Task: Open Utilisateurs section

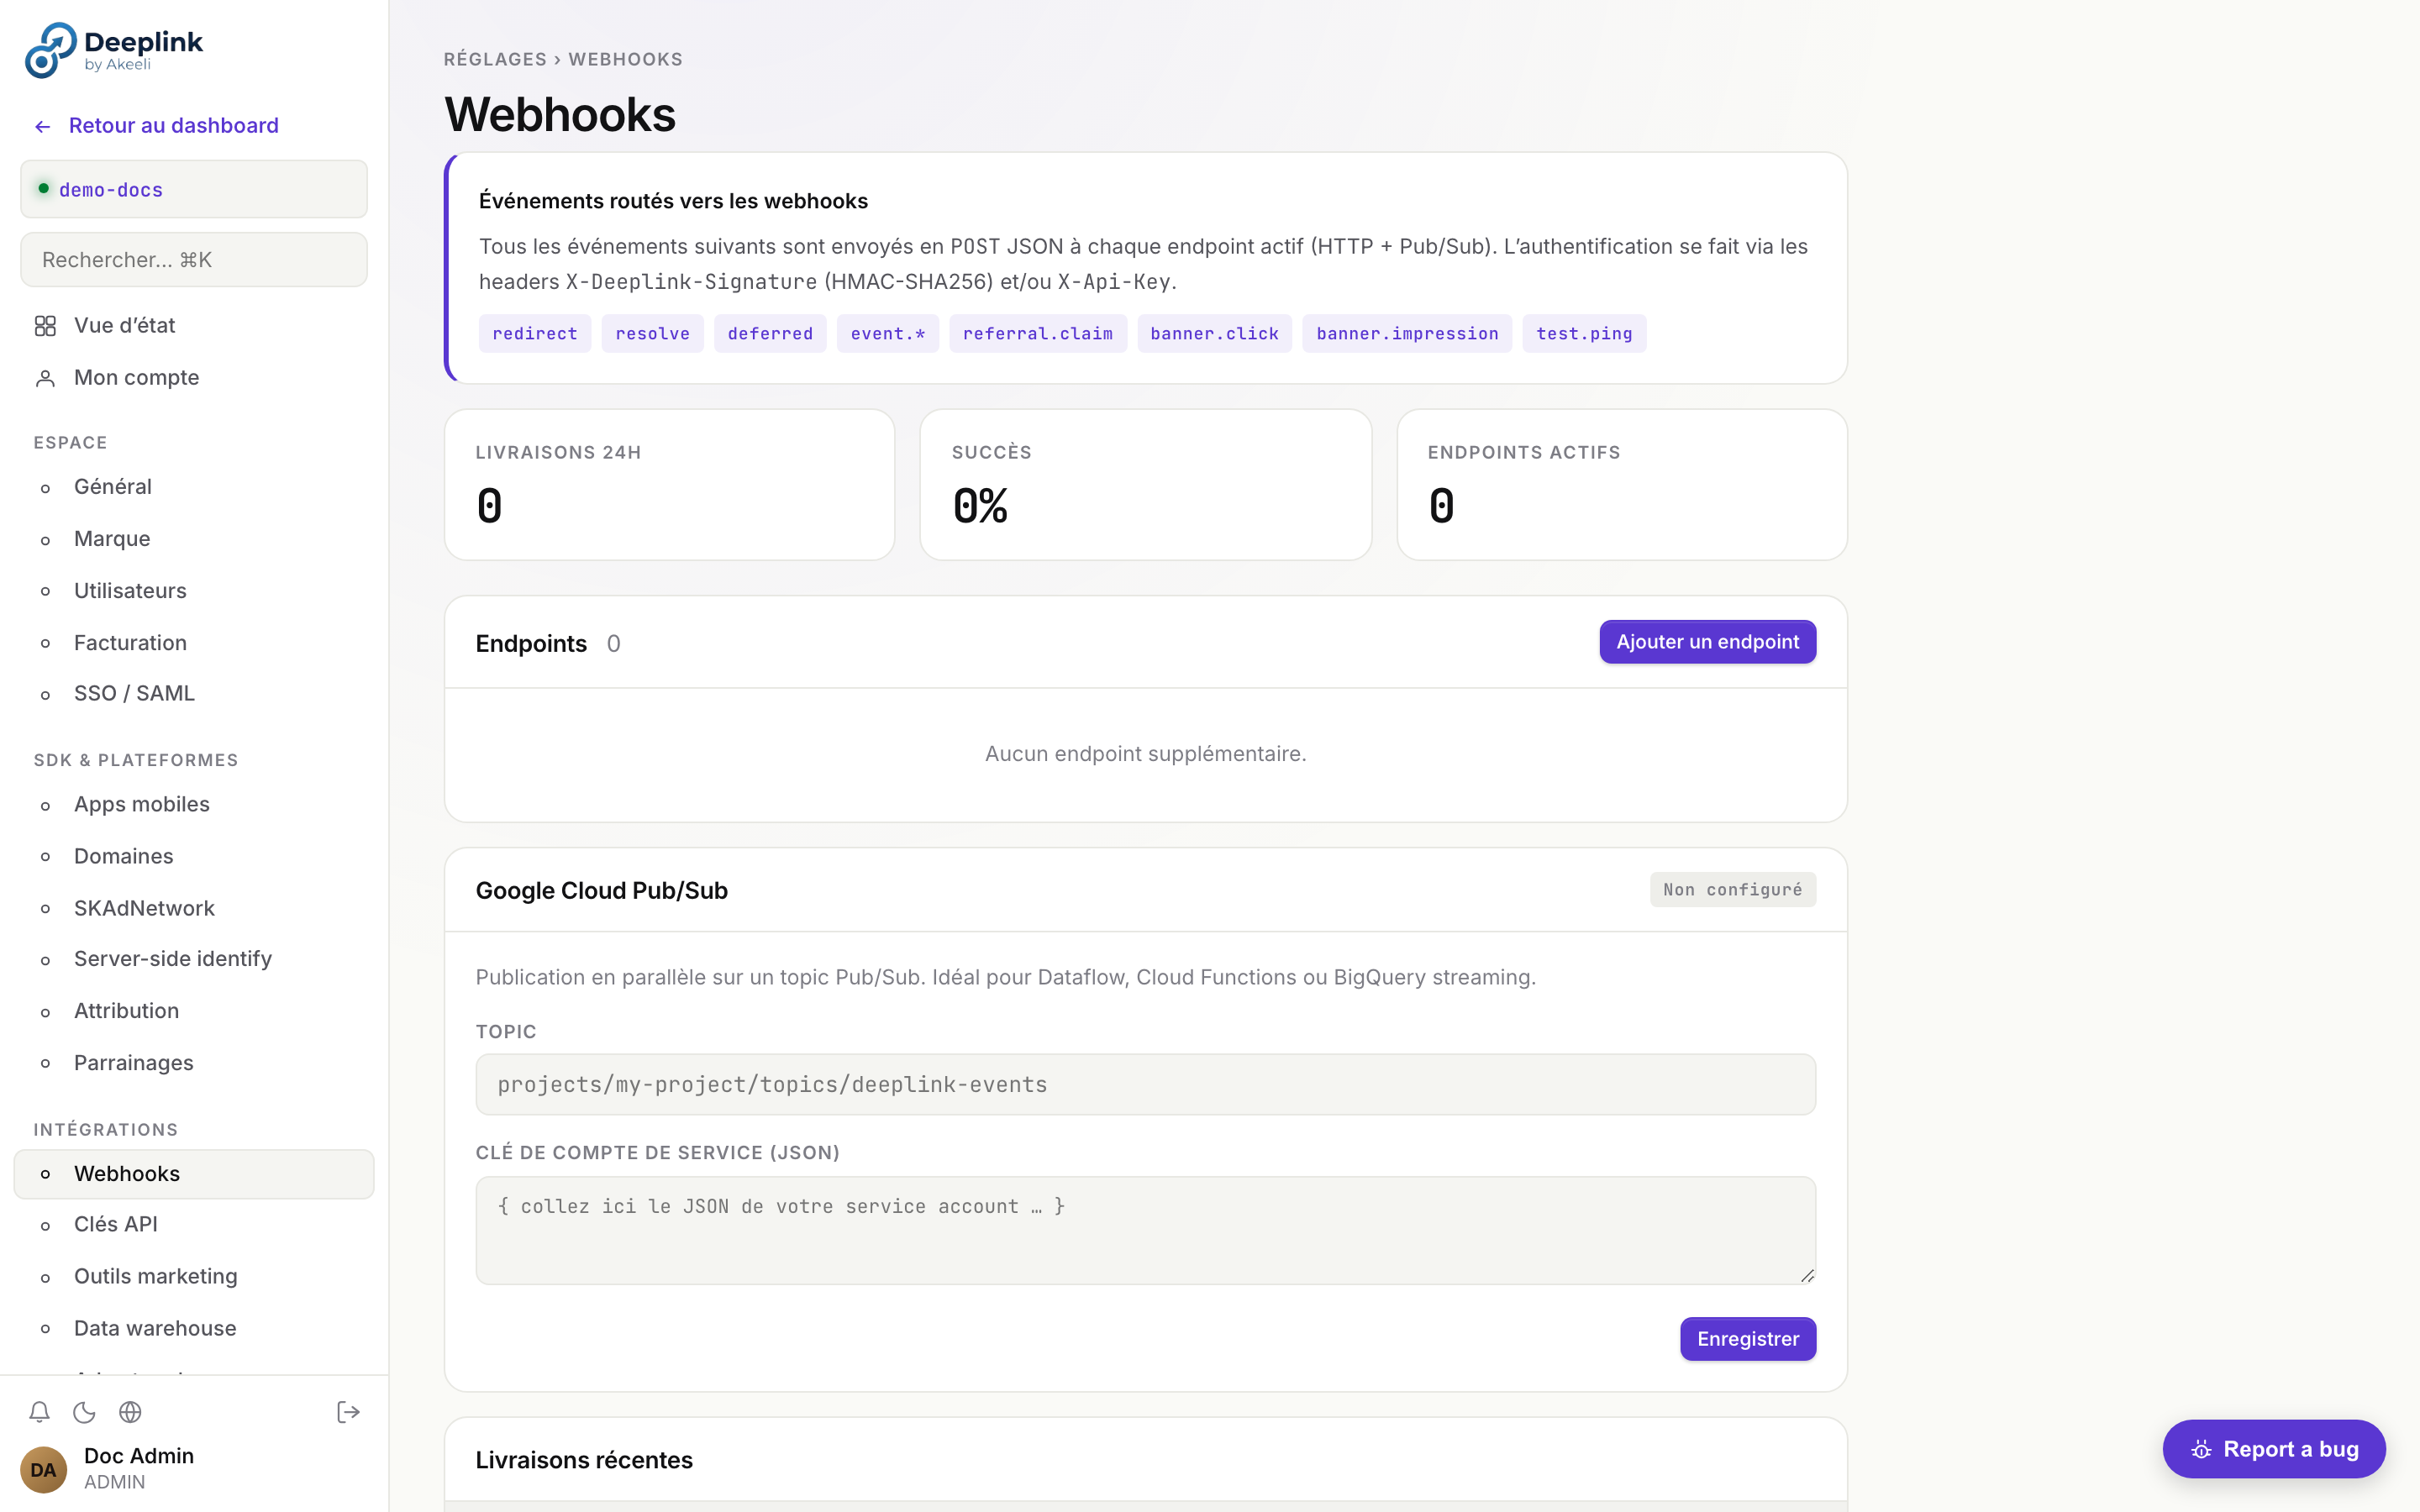Action: point(194,591)
